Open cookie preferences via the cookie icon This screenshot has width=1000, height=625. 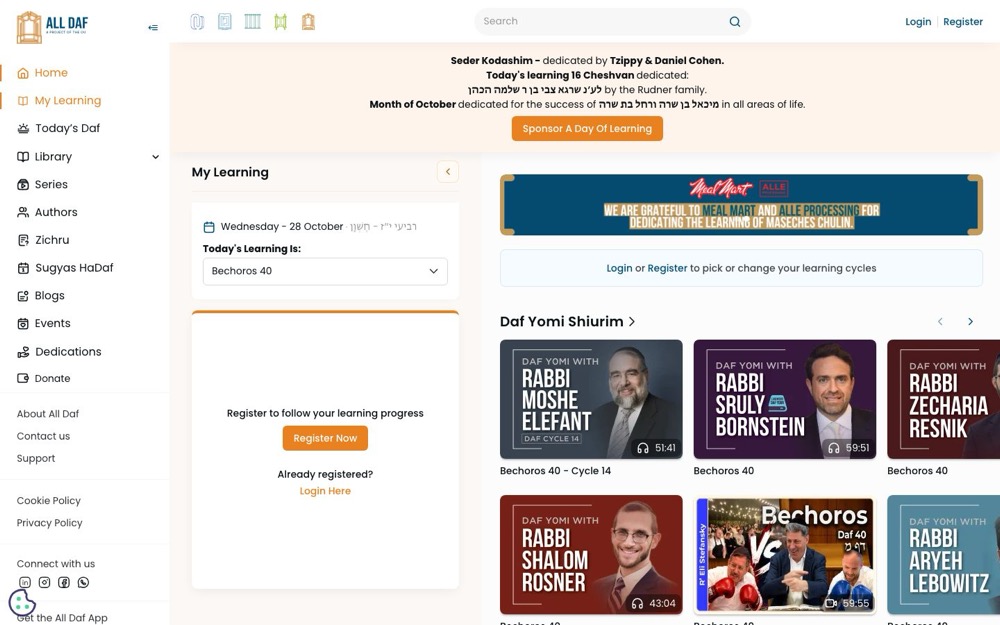(x=22, y=602)
